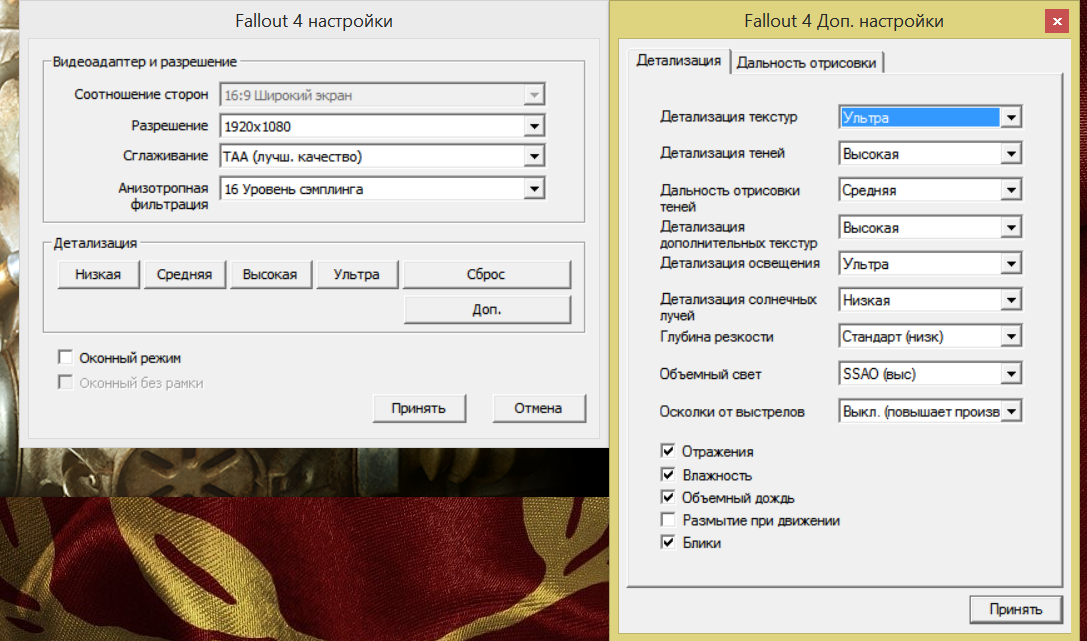
Task: Click the 'Анизотропная фильтрация' label text
Action: 164,196
